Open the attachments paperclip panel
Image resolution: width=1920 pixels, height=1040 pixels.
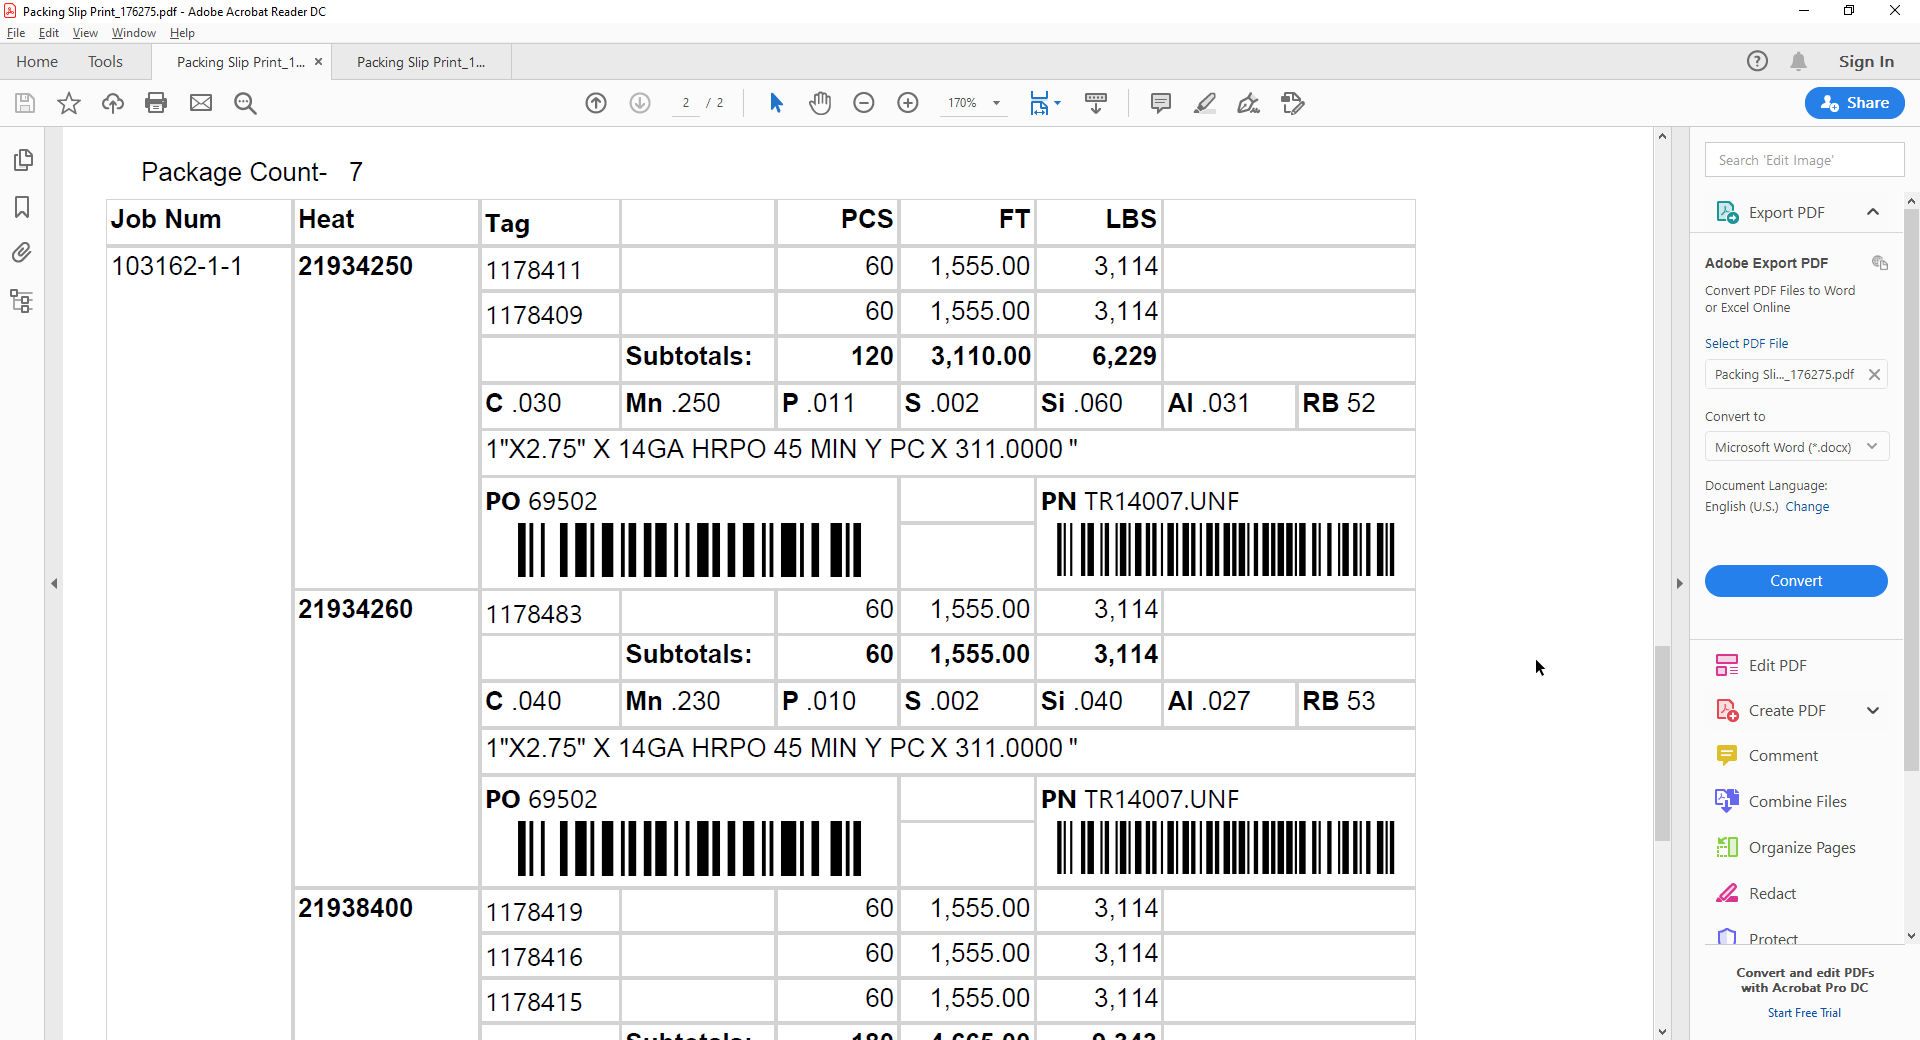pyautogui.click(x=22, y=253)
